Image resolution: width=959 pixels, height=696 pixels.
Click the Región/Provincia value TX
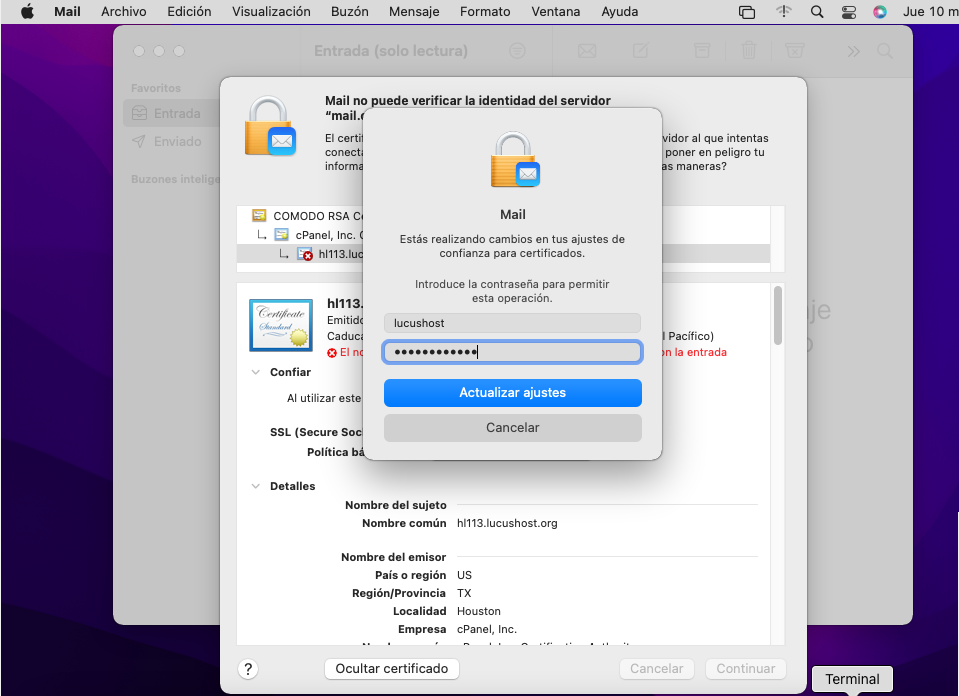(x=464, y=593)
